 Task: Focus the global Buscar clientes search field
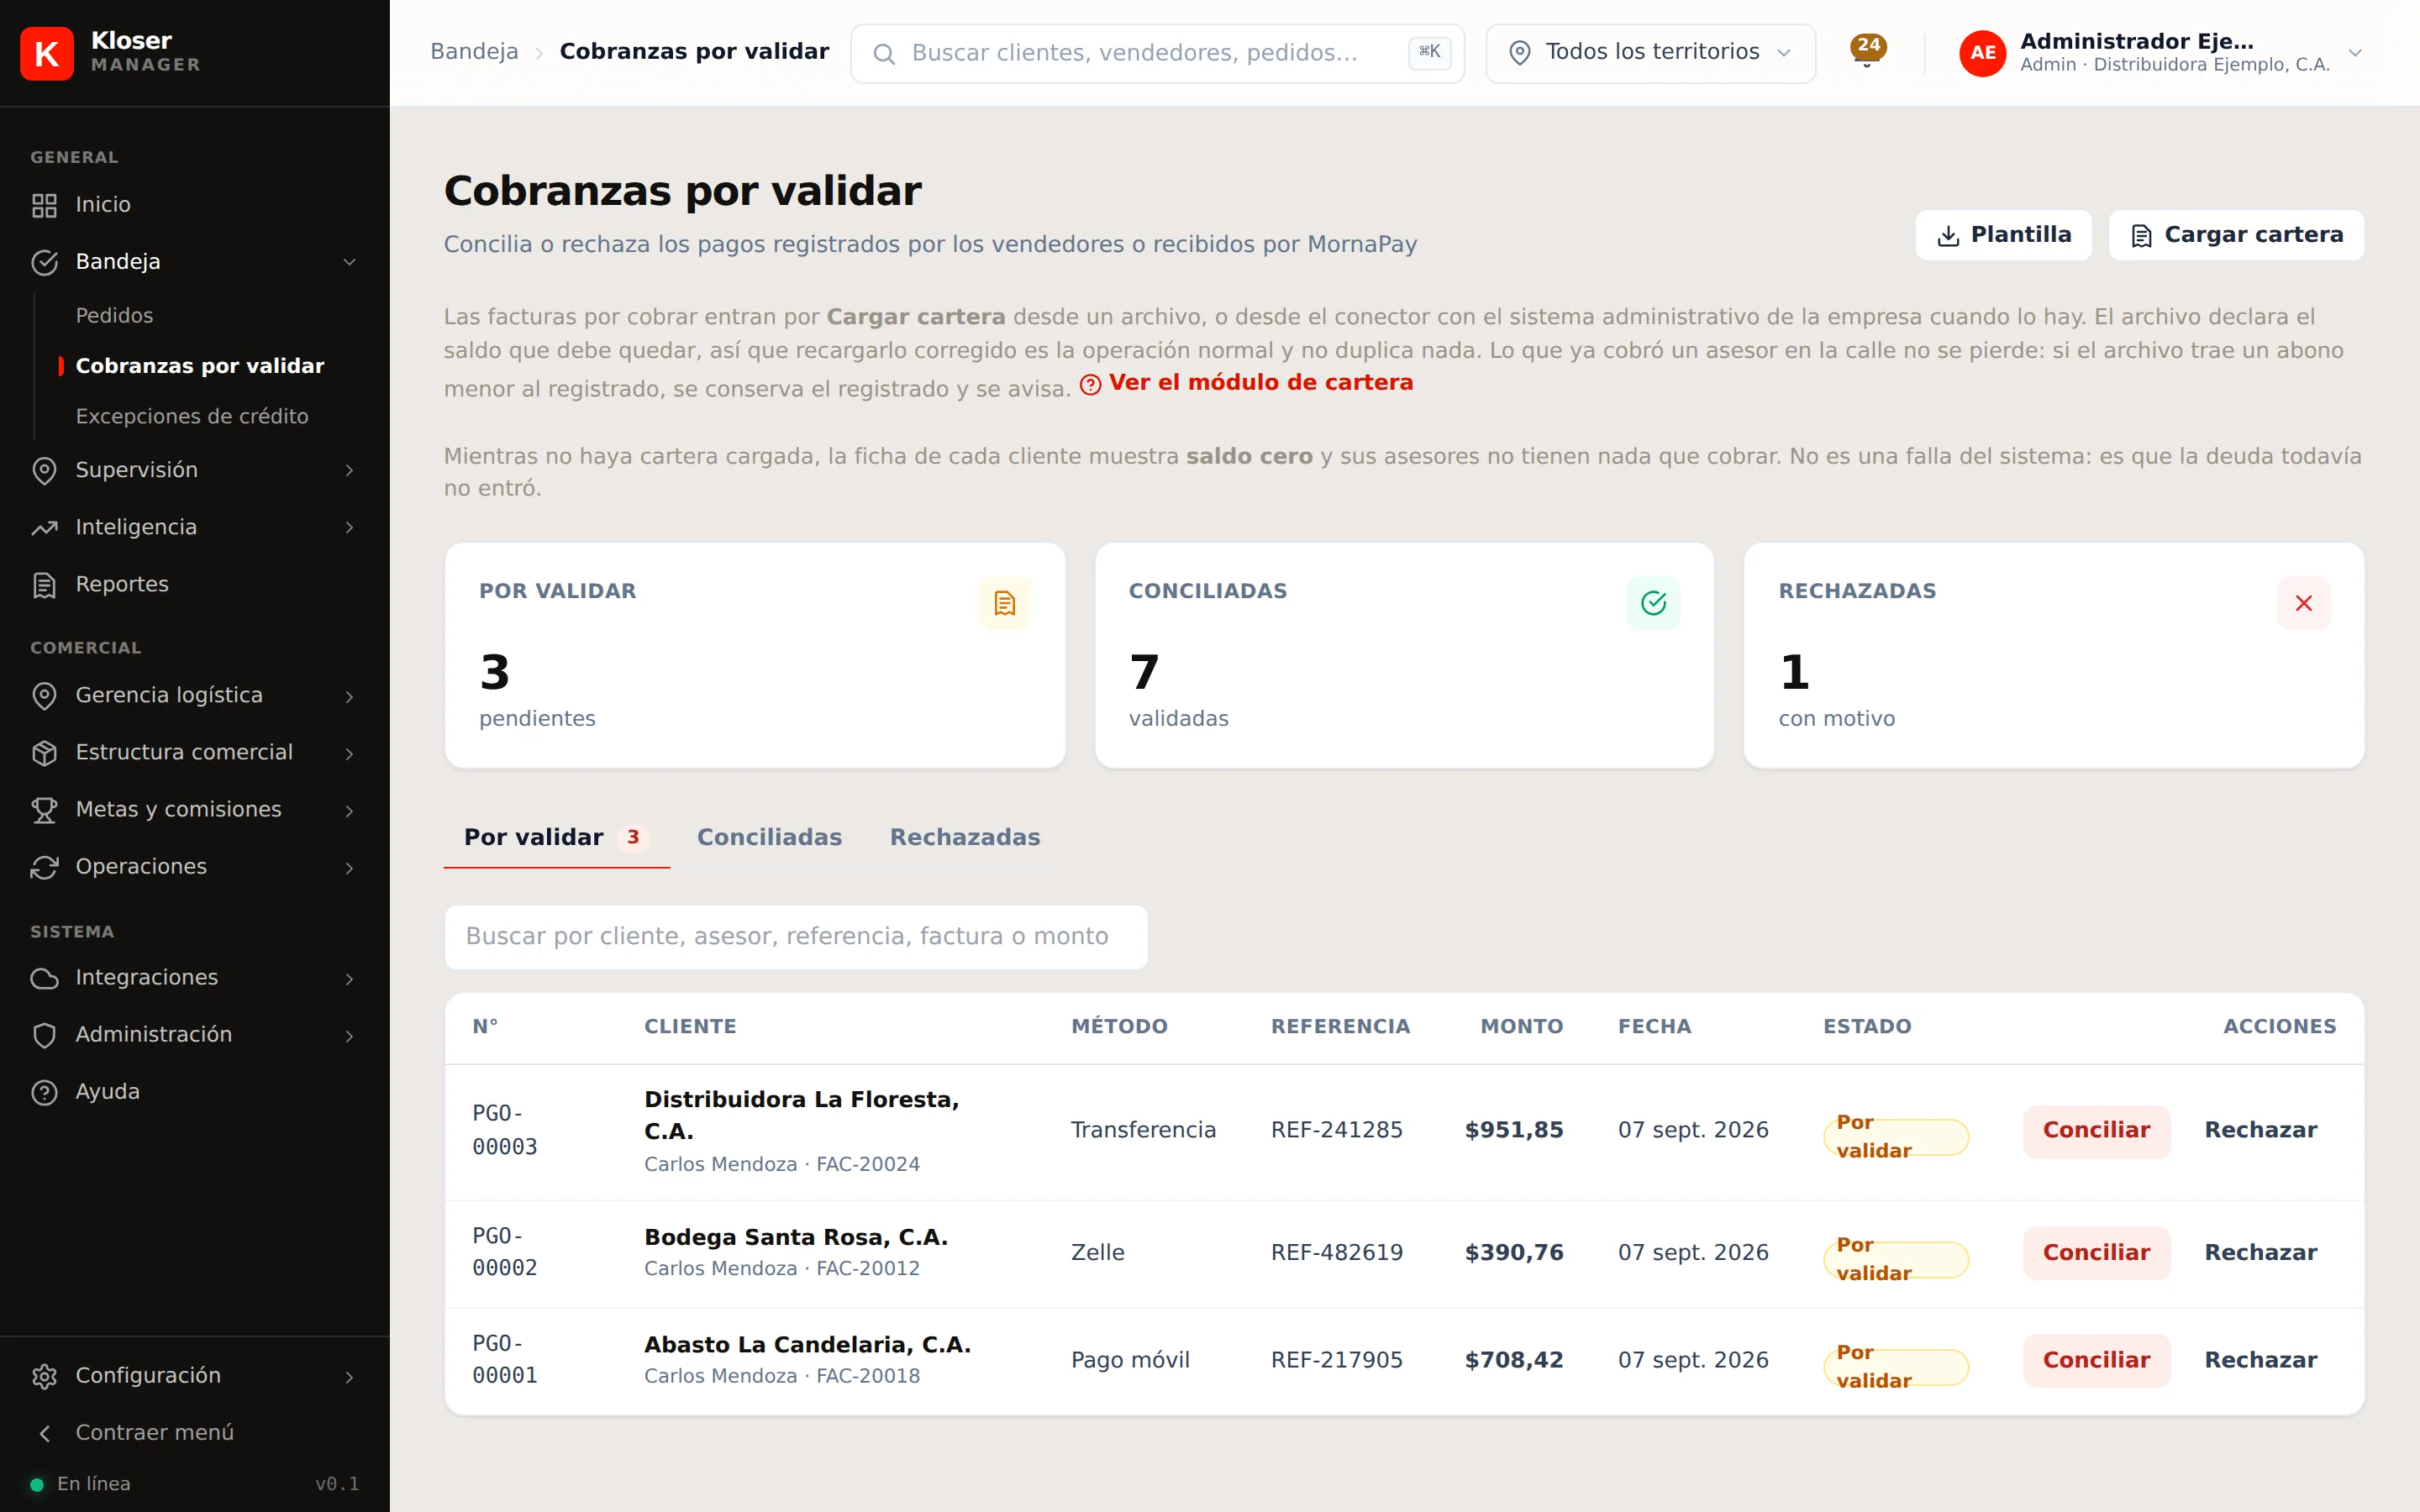point(1157,53)
